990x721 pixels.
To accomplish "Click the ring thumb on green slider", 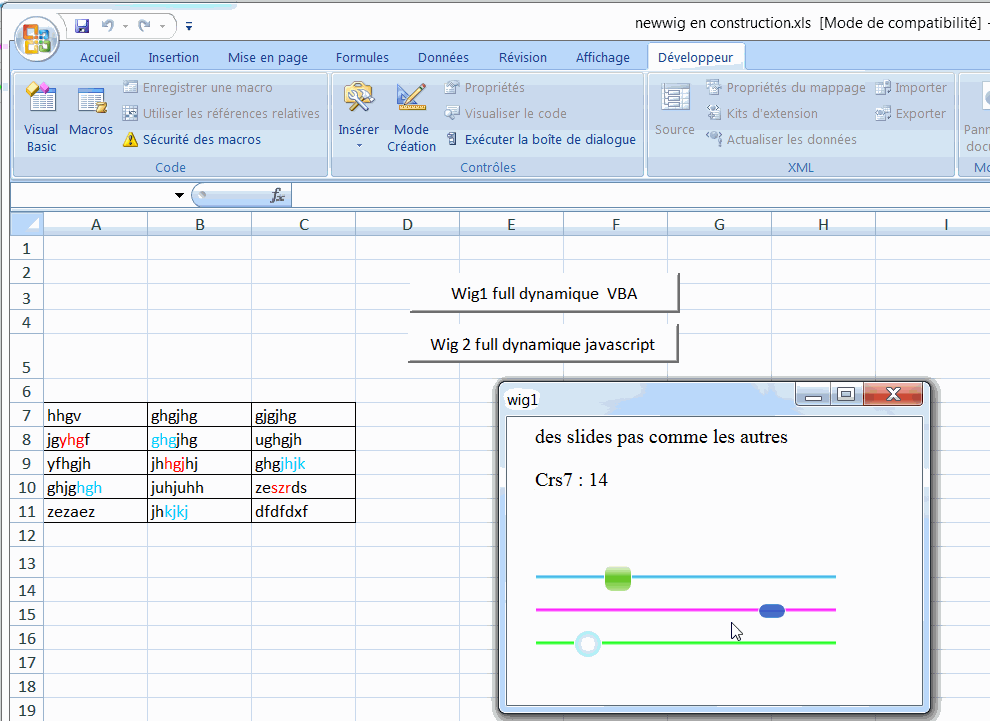I will (x=588, y=644).
